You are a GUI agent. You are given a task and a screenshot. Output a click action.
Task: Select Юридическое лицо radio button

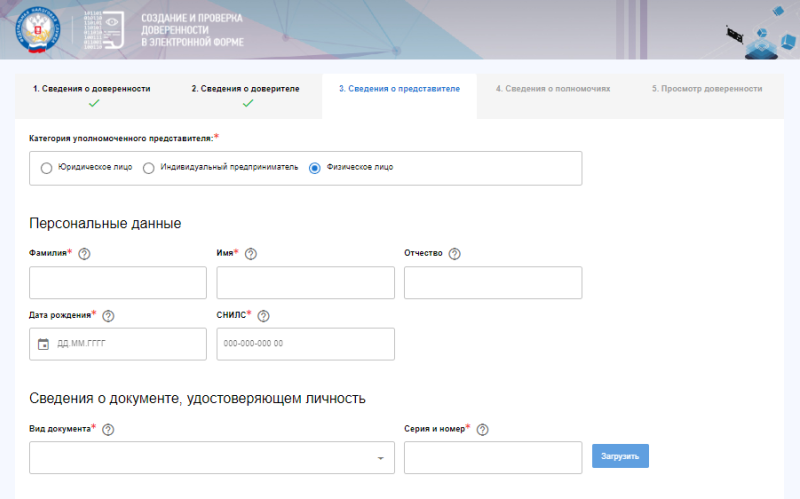(46, 168)
